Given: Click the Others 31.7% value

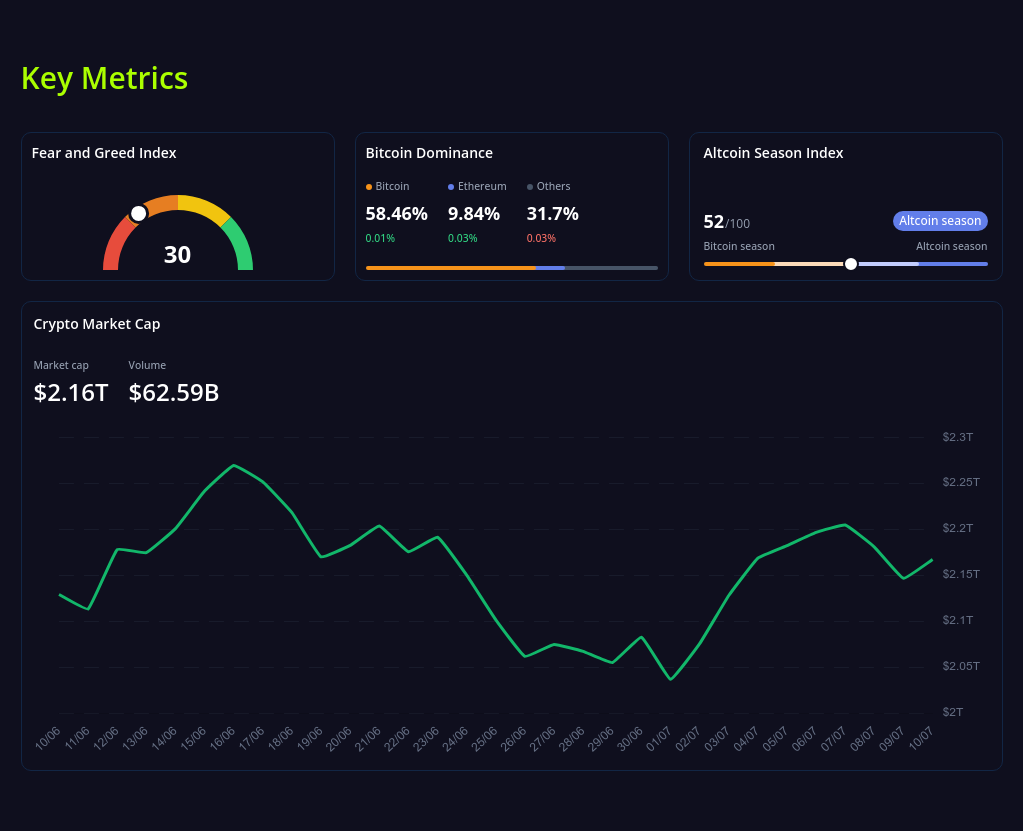Looking at the screenshot, I should tap(553, 213).
